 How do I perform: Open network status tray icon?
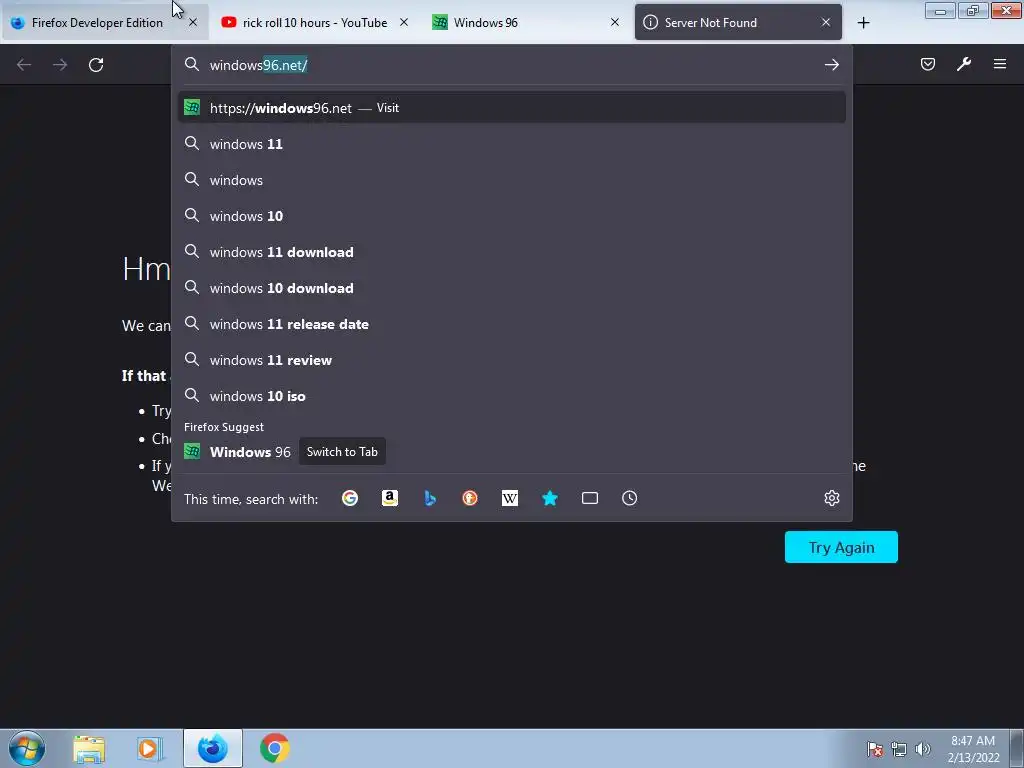coord(899,749)
